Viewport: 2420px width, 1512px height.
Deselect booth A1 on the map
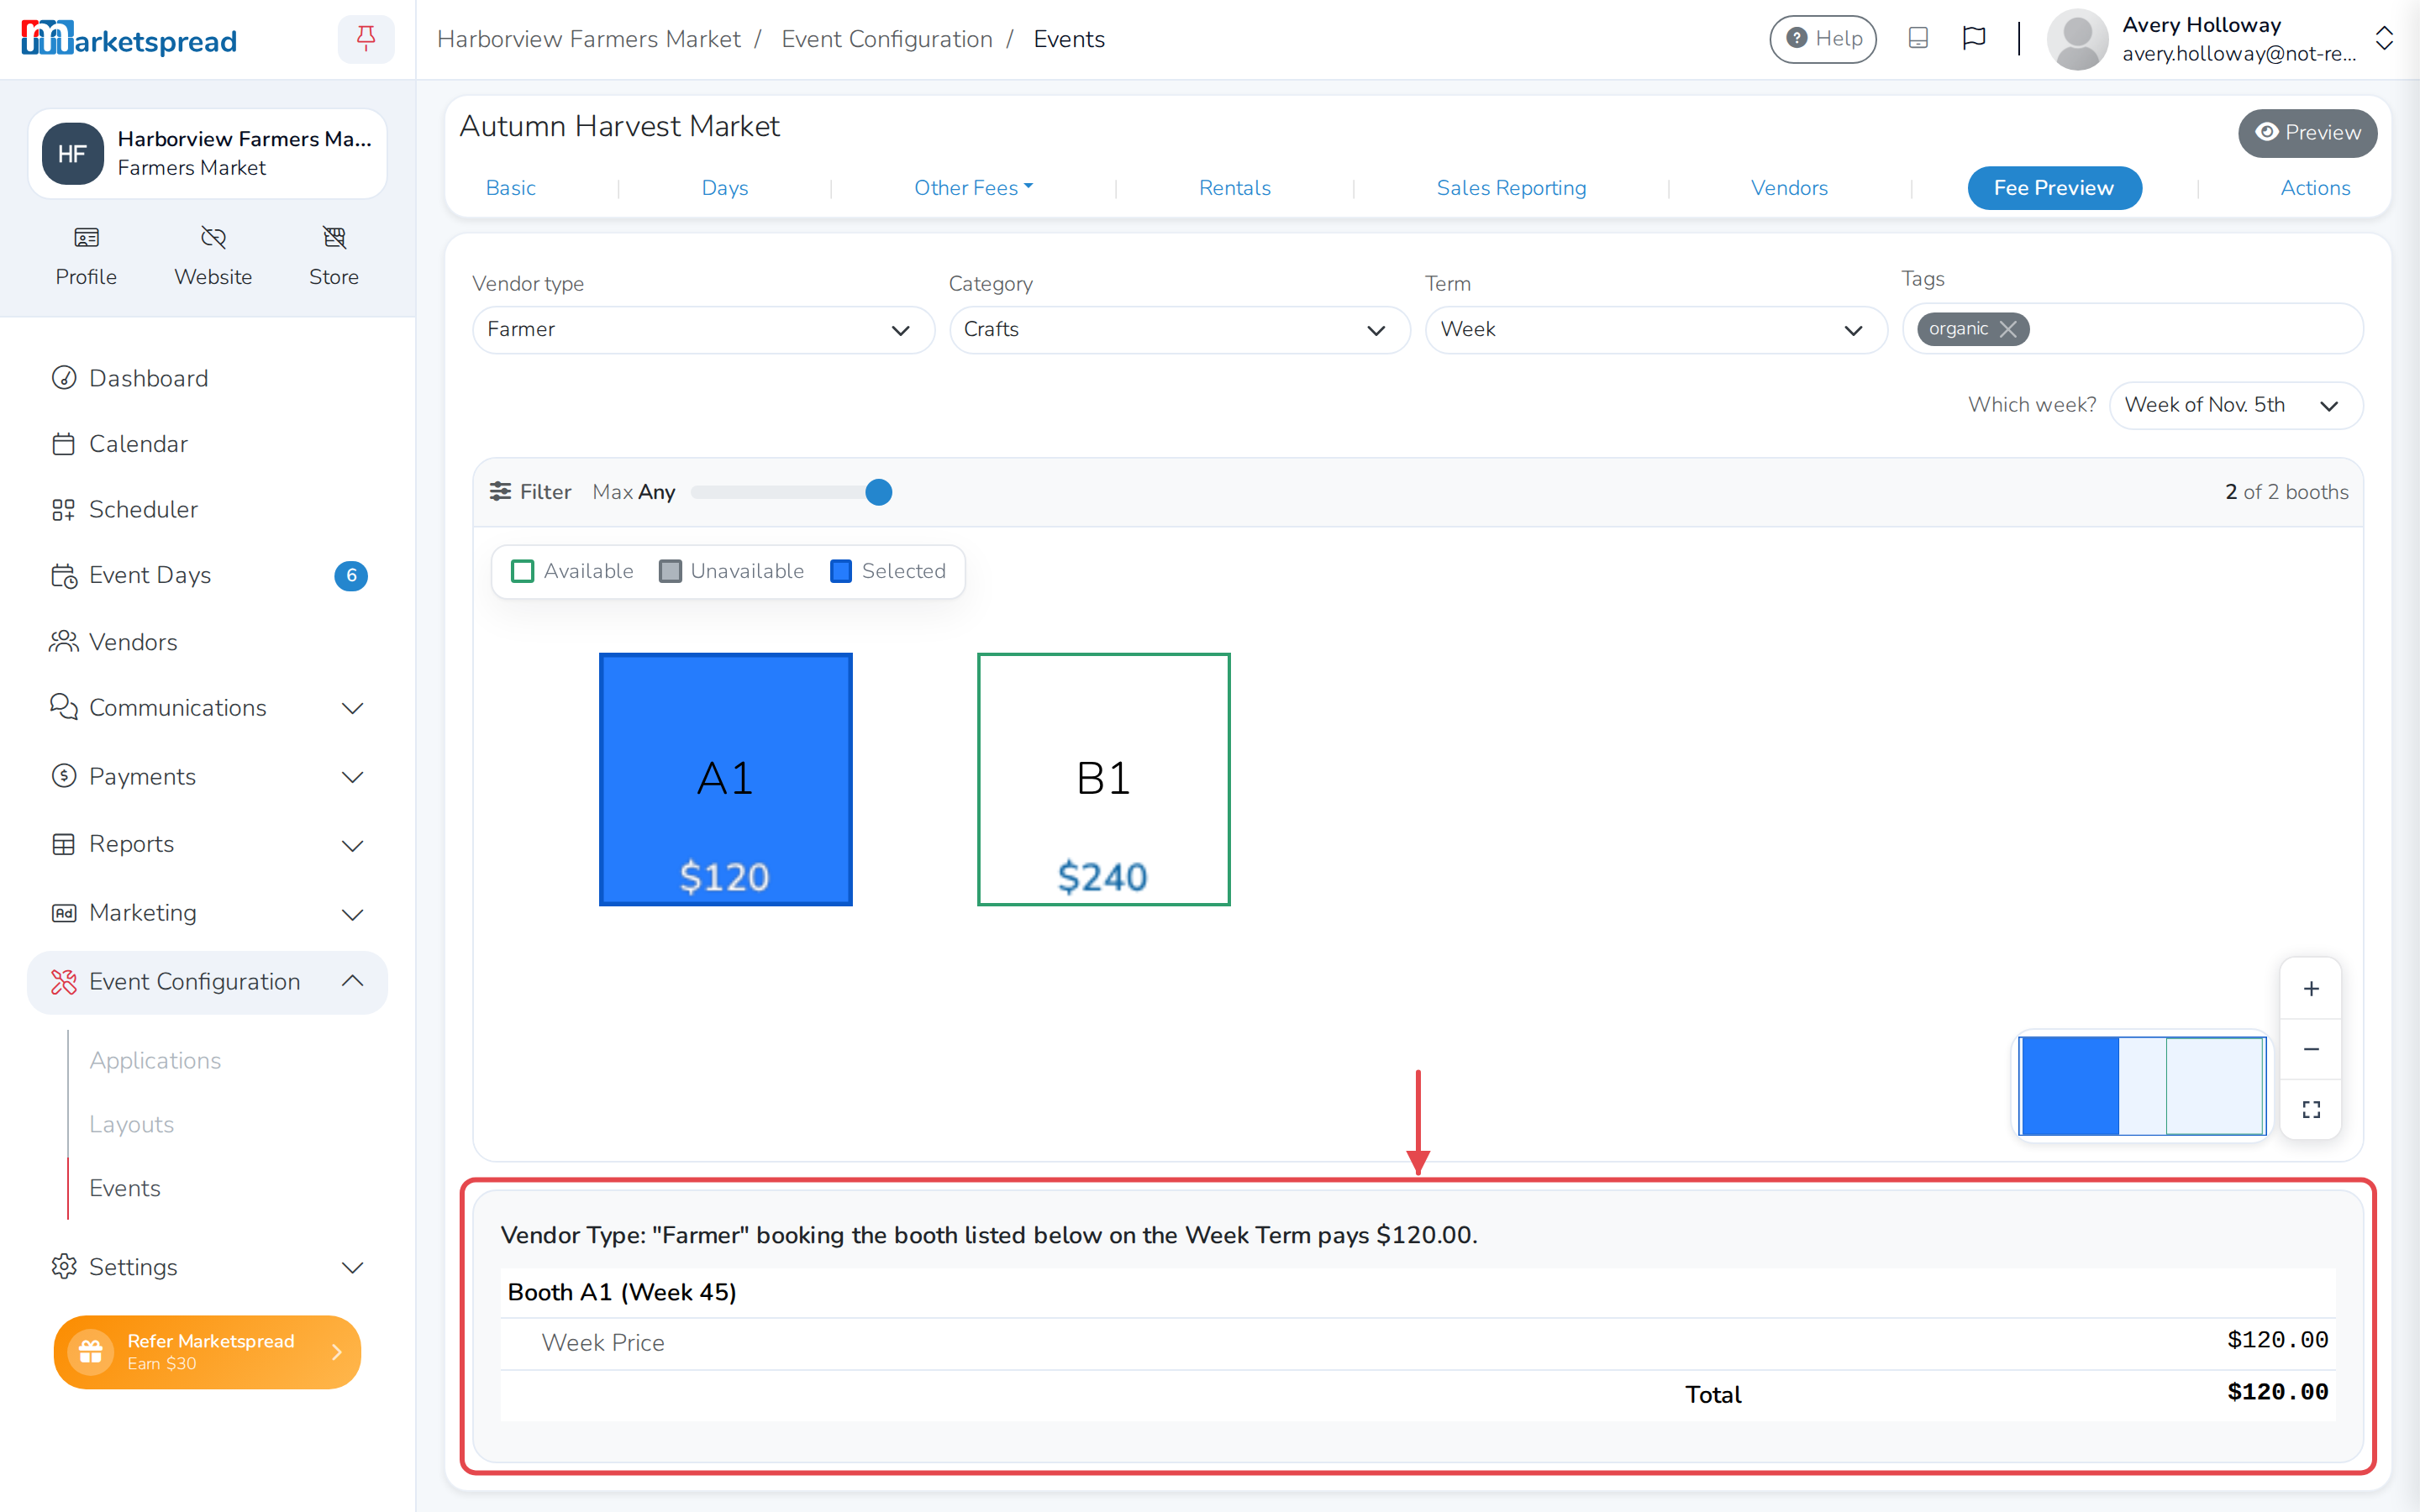(725, 779)
